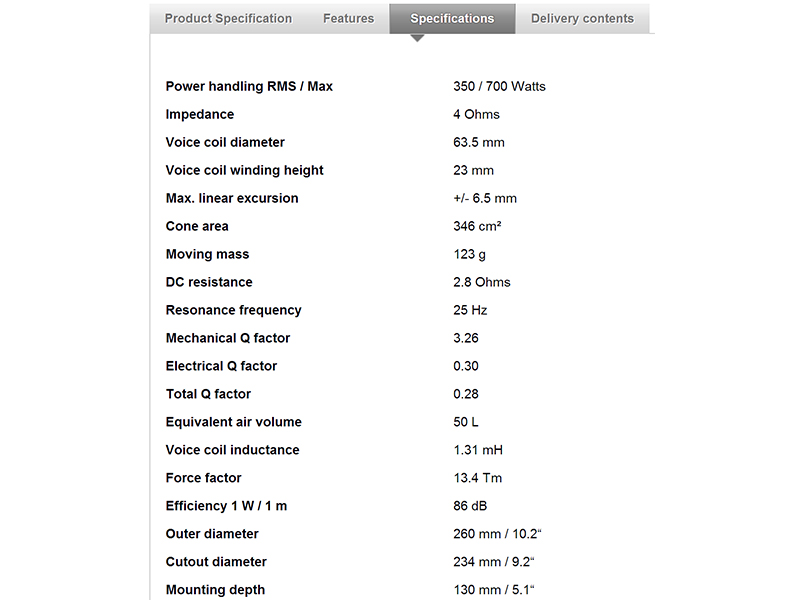Click the Max. linear excursion label

(232, 198)
